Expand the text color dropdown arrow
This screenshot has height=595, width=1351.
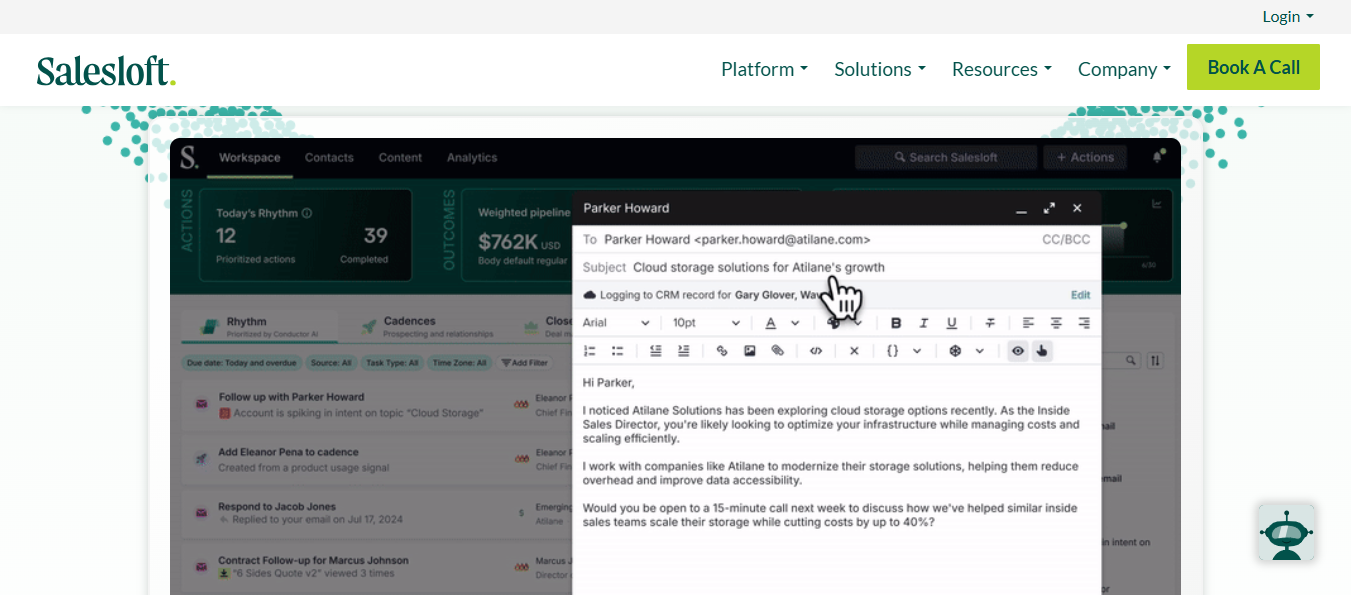coord(795,323)
